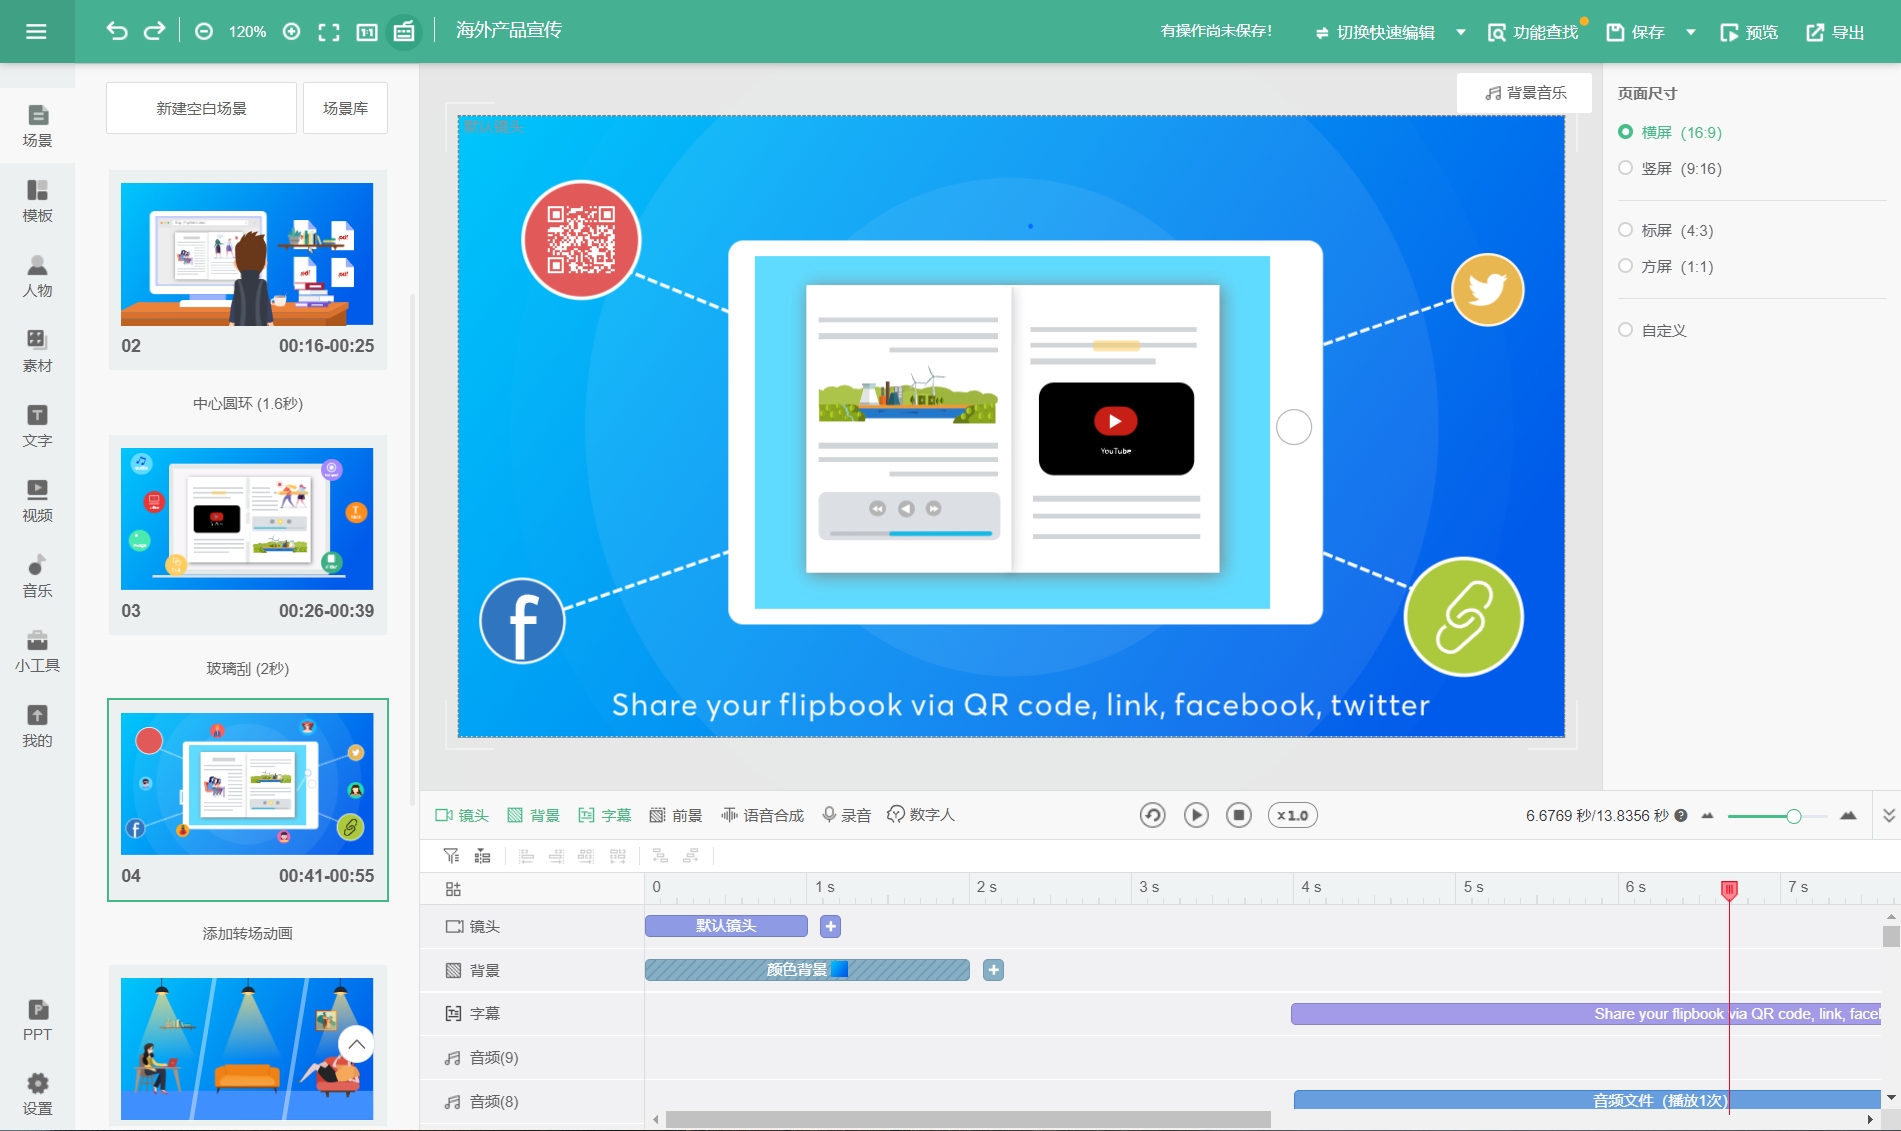Open the 视频 video panel

[37, 502]
